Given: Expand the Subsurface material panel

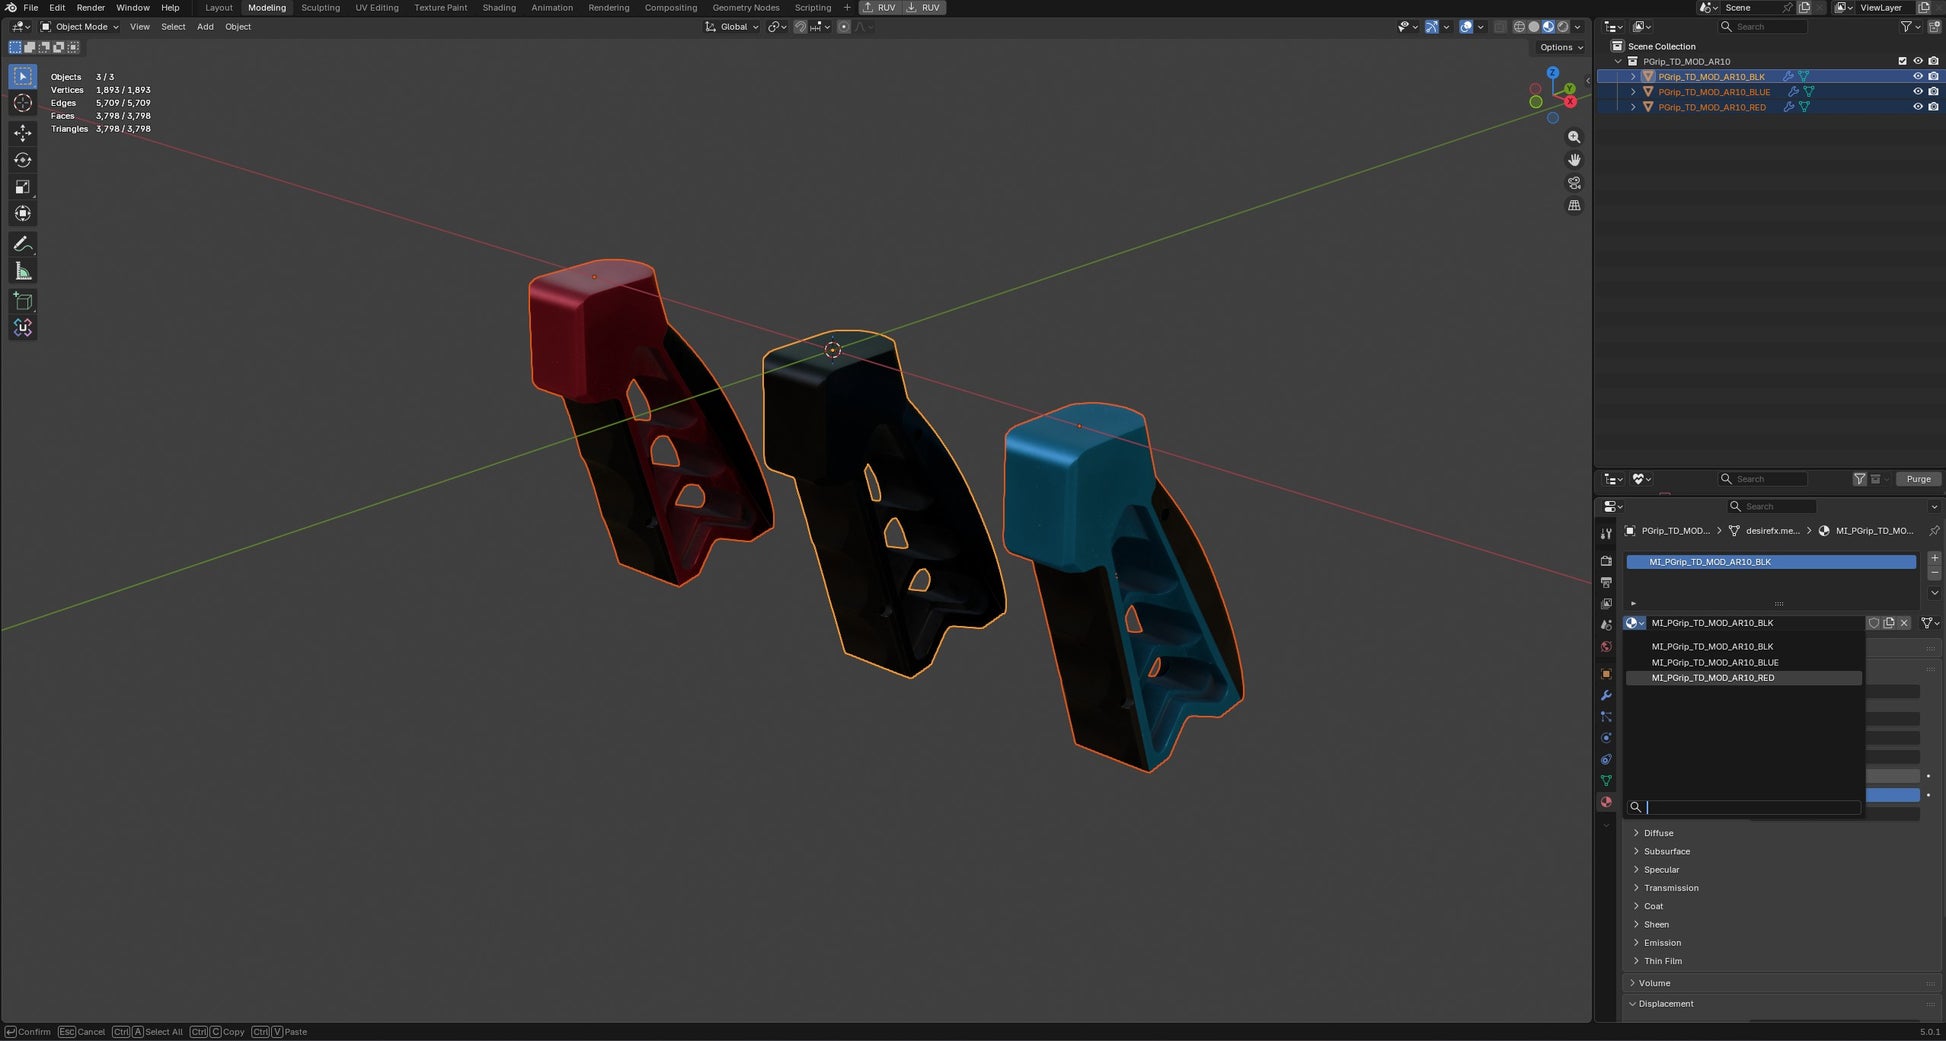Looking at the screenshot, I should 1666,852.
